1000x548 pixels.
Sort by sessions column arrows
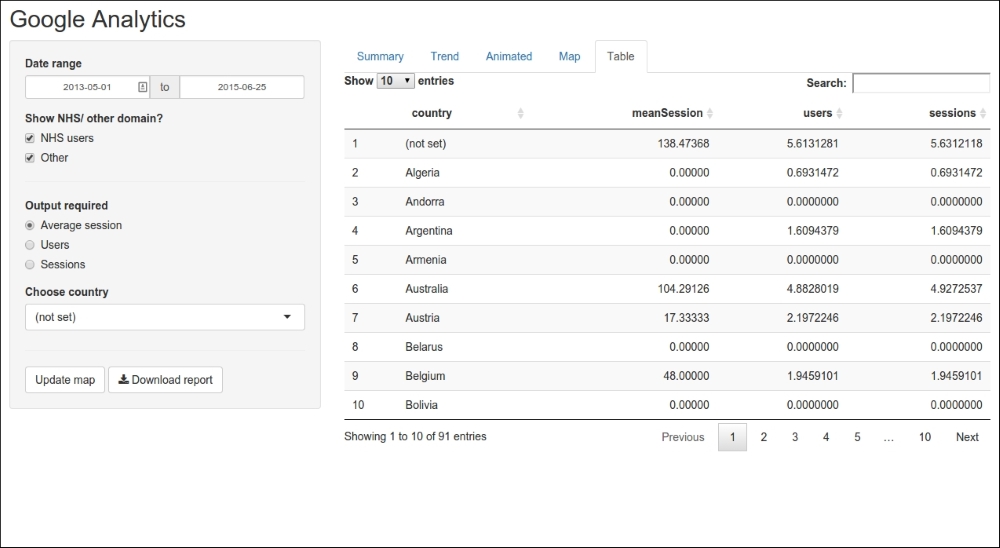coord(983,114)
